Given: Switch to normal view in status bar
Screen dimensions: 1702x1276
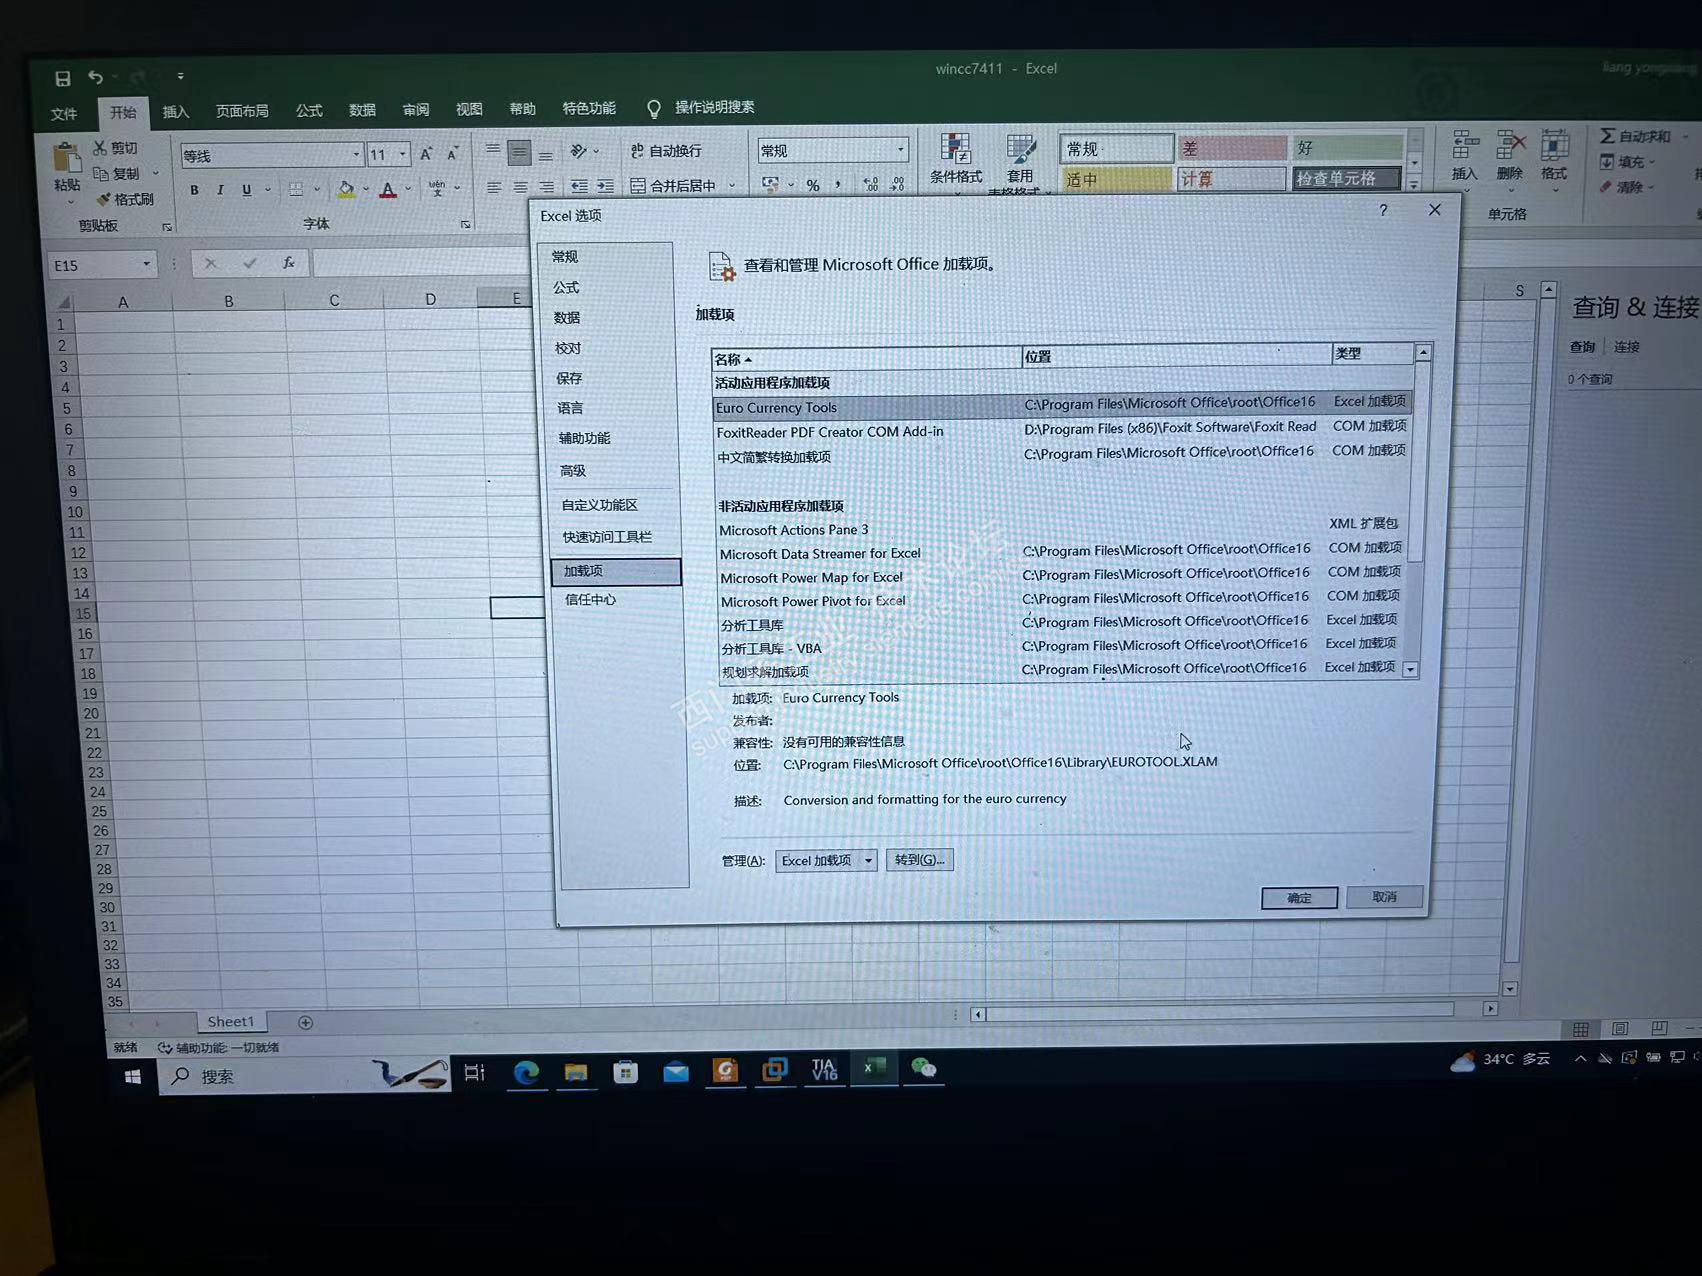Looking at the screenshot, I should click(x=1581, y=1029).
